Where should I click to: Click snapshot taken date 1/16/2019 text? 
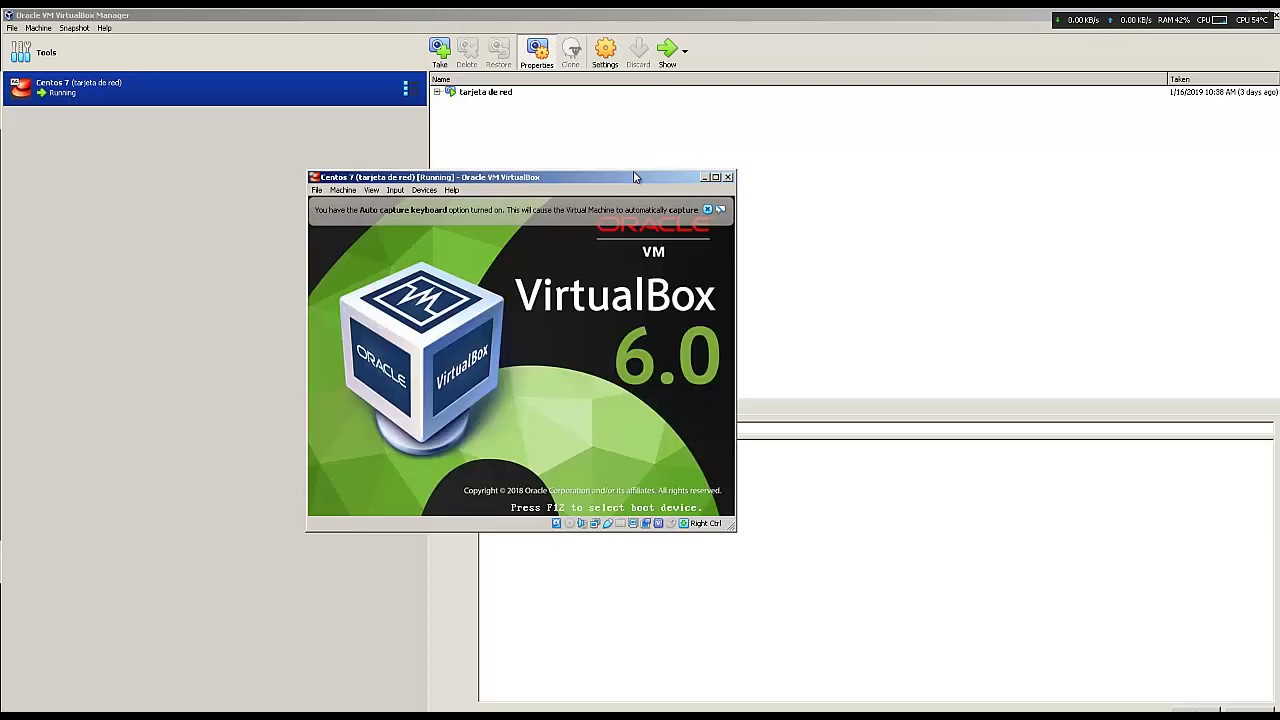tap(1223, 92)
